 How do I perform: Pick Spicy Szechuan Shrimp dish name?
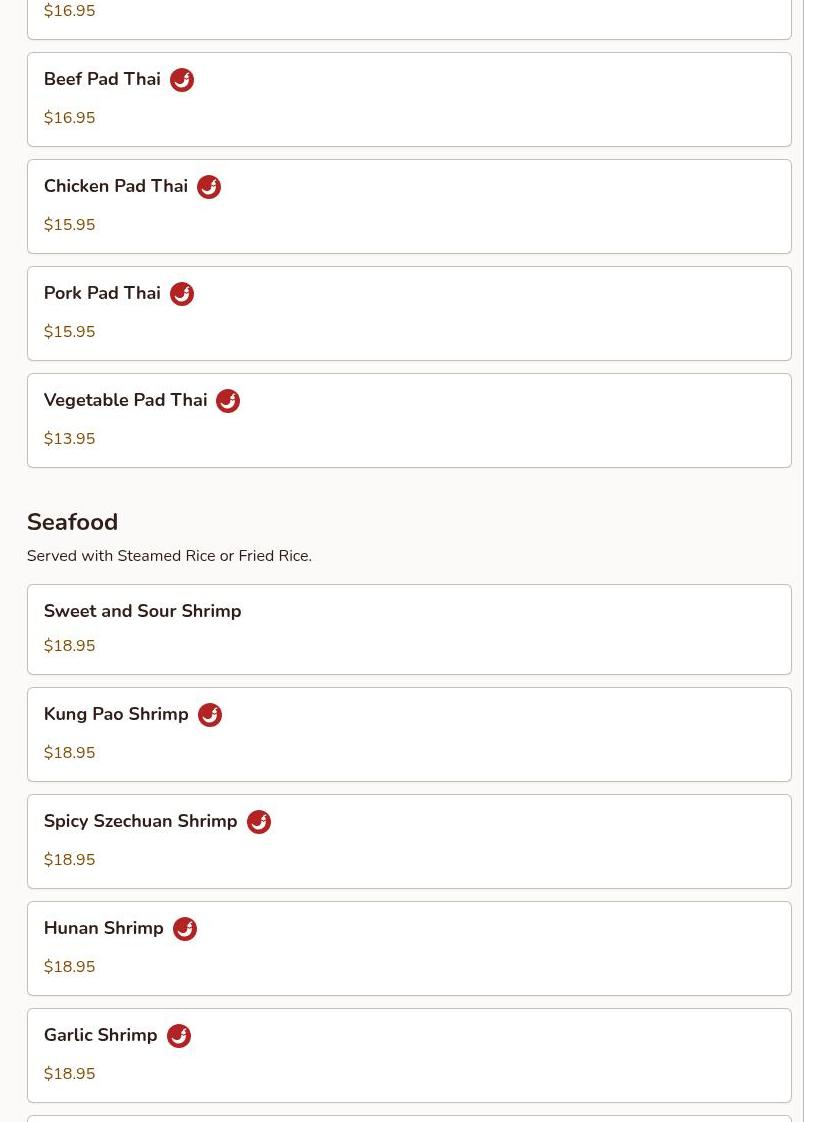tap(140, 821)
